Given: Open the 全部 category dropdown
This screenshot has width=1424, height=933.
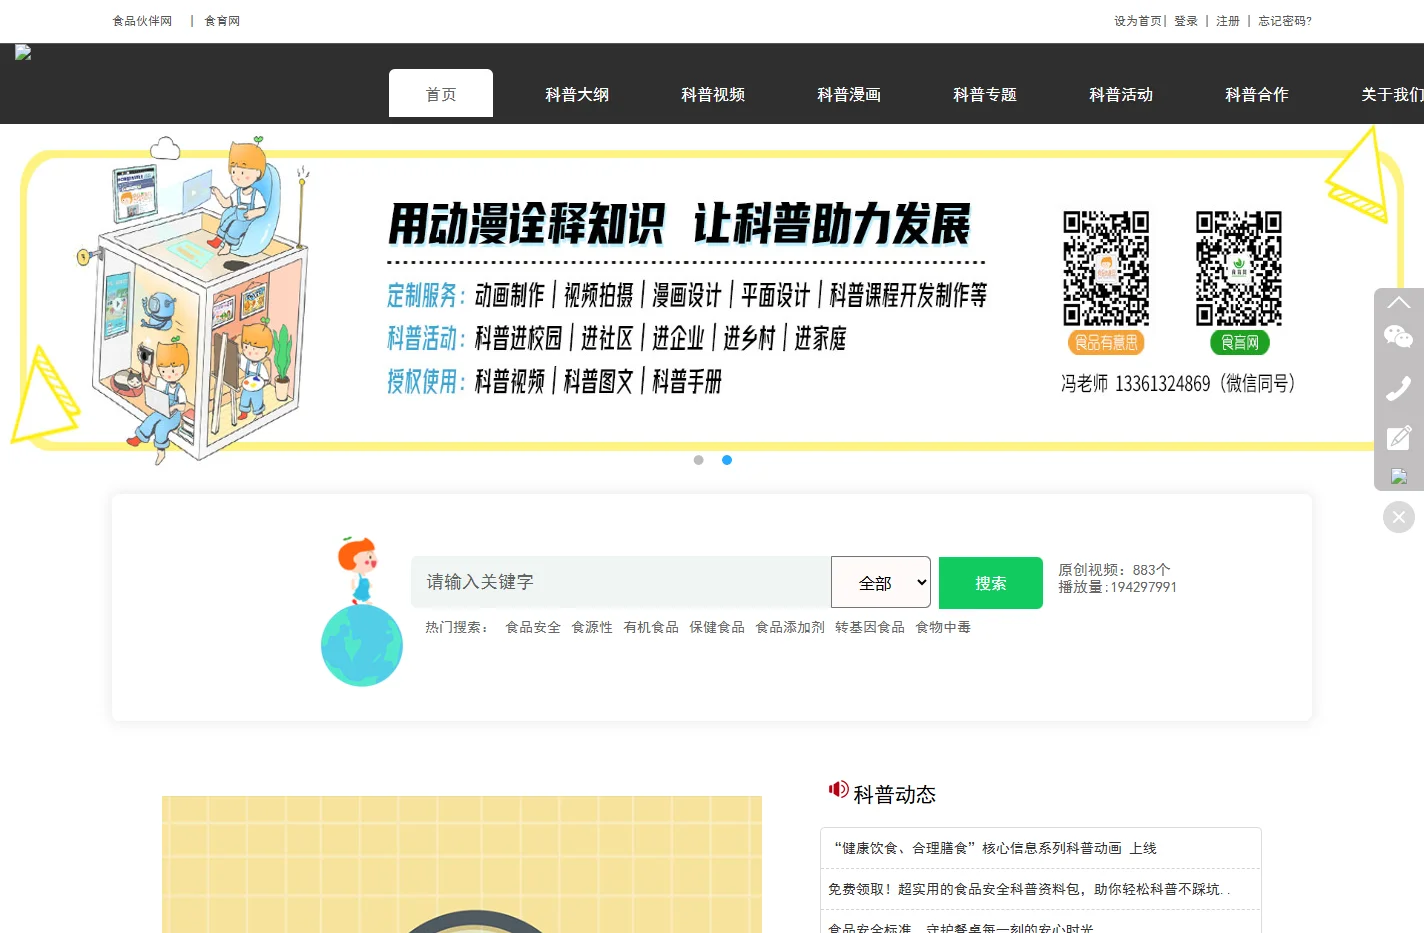Looking at the screenshot, I should 881,582.
